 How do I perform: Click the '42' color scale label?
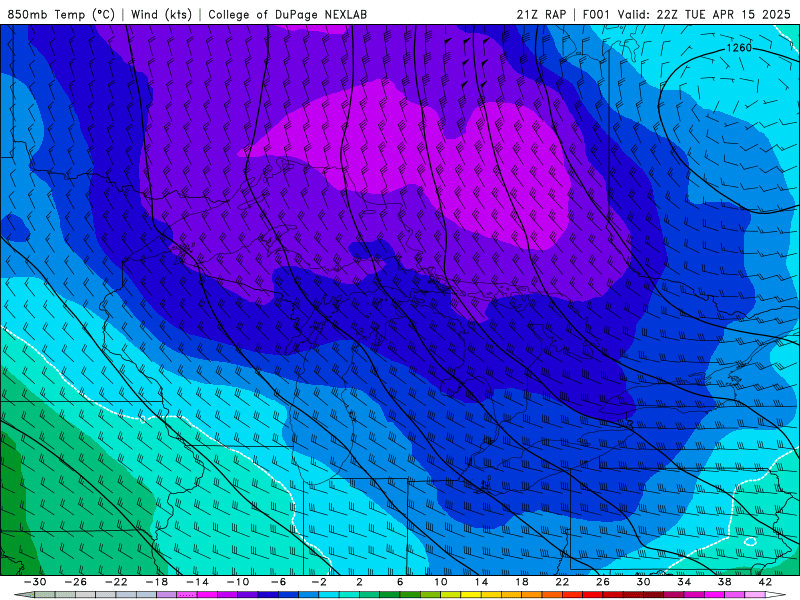[765, 582]
